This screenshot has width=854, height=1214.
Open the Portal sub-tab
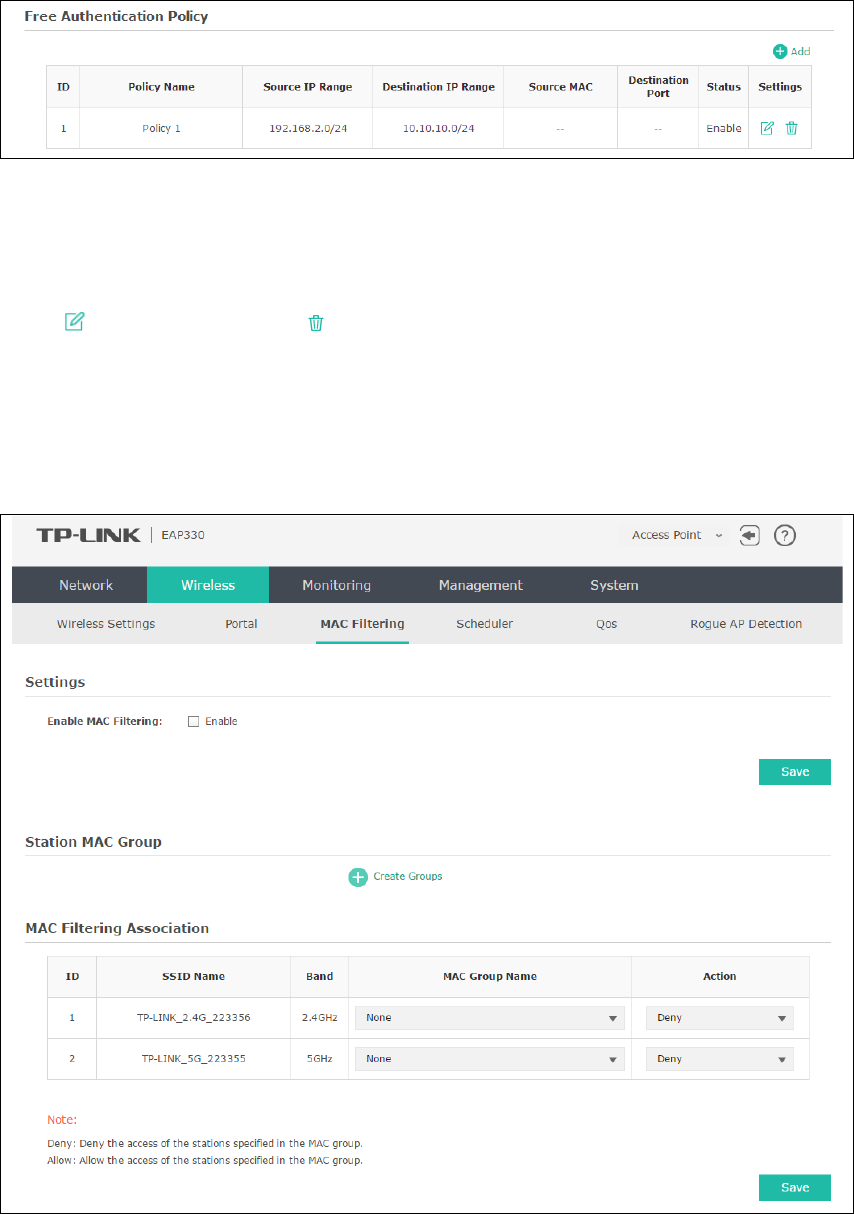coord(242,624)
